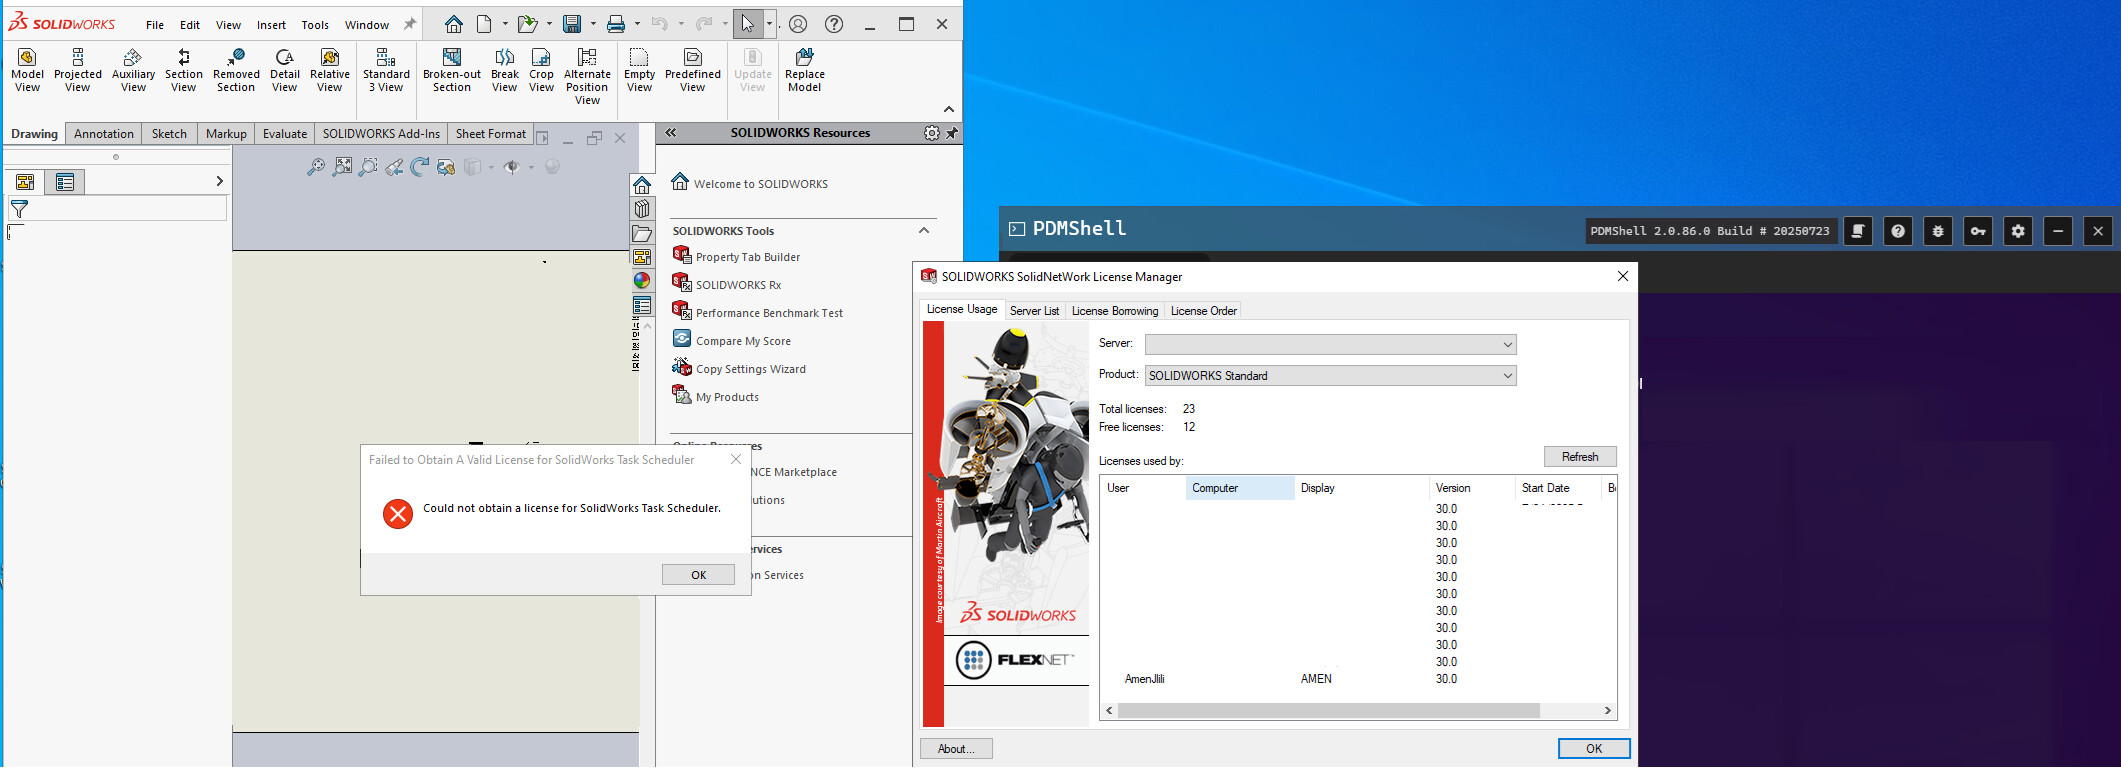Collapse the CommandManager ribbon
Viewport: 2121px width, 768px height.
949,109
